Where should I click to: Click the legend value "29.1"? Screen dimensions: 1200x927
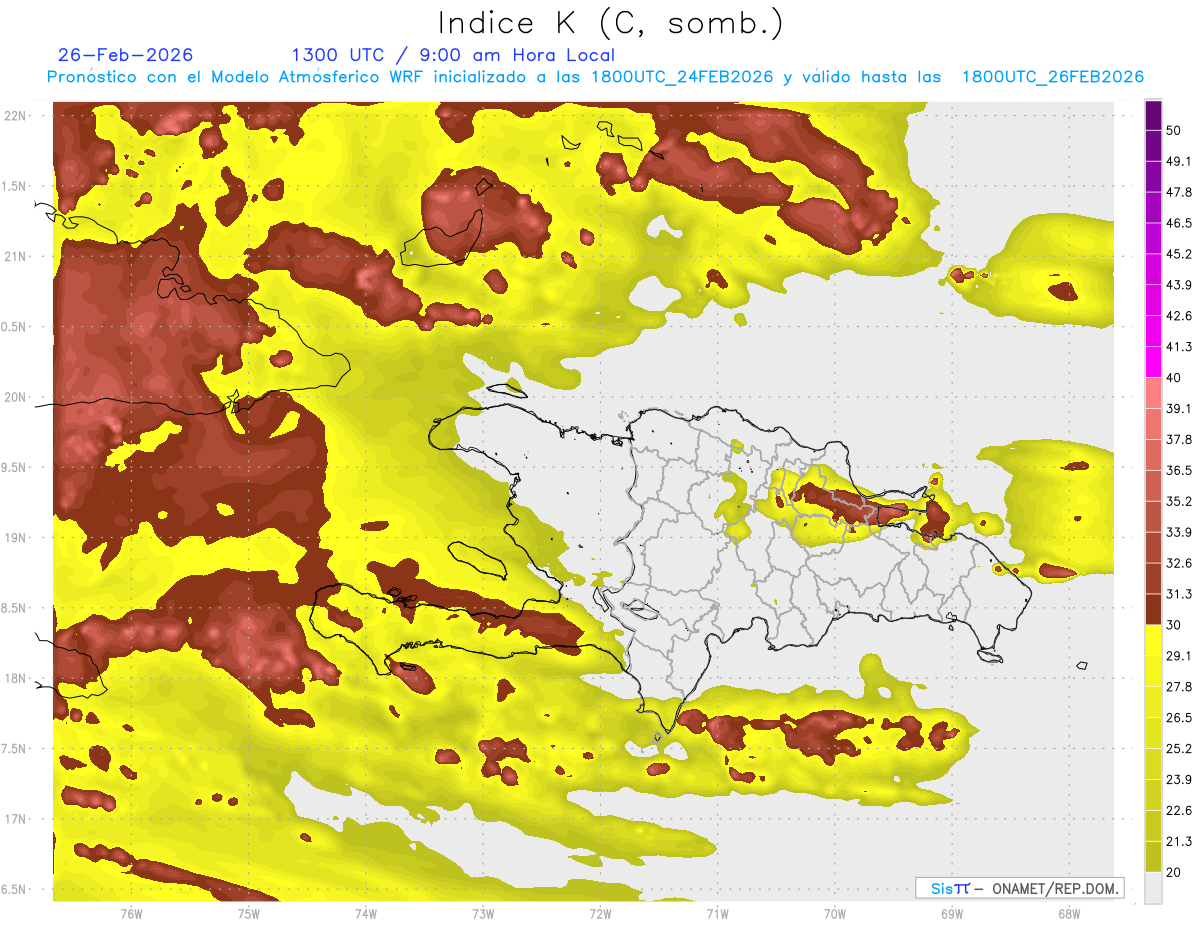(x=1179, y=656)
